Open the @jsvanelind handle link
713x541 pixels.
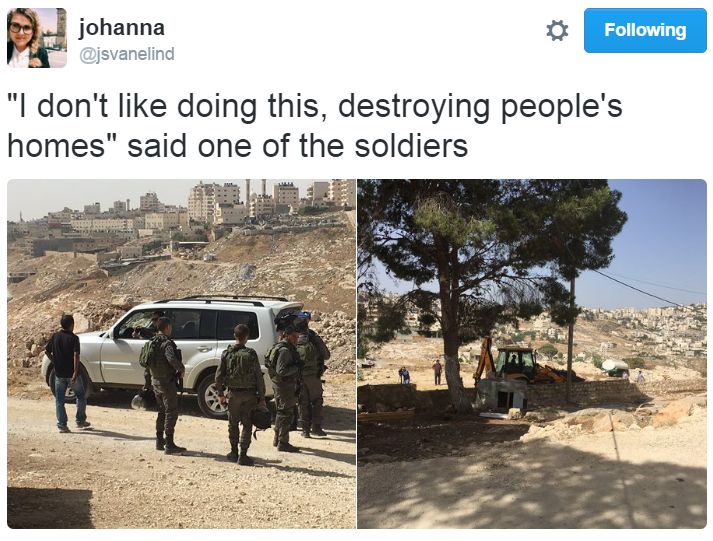(x=126, y=54)
